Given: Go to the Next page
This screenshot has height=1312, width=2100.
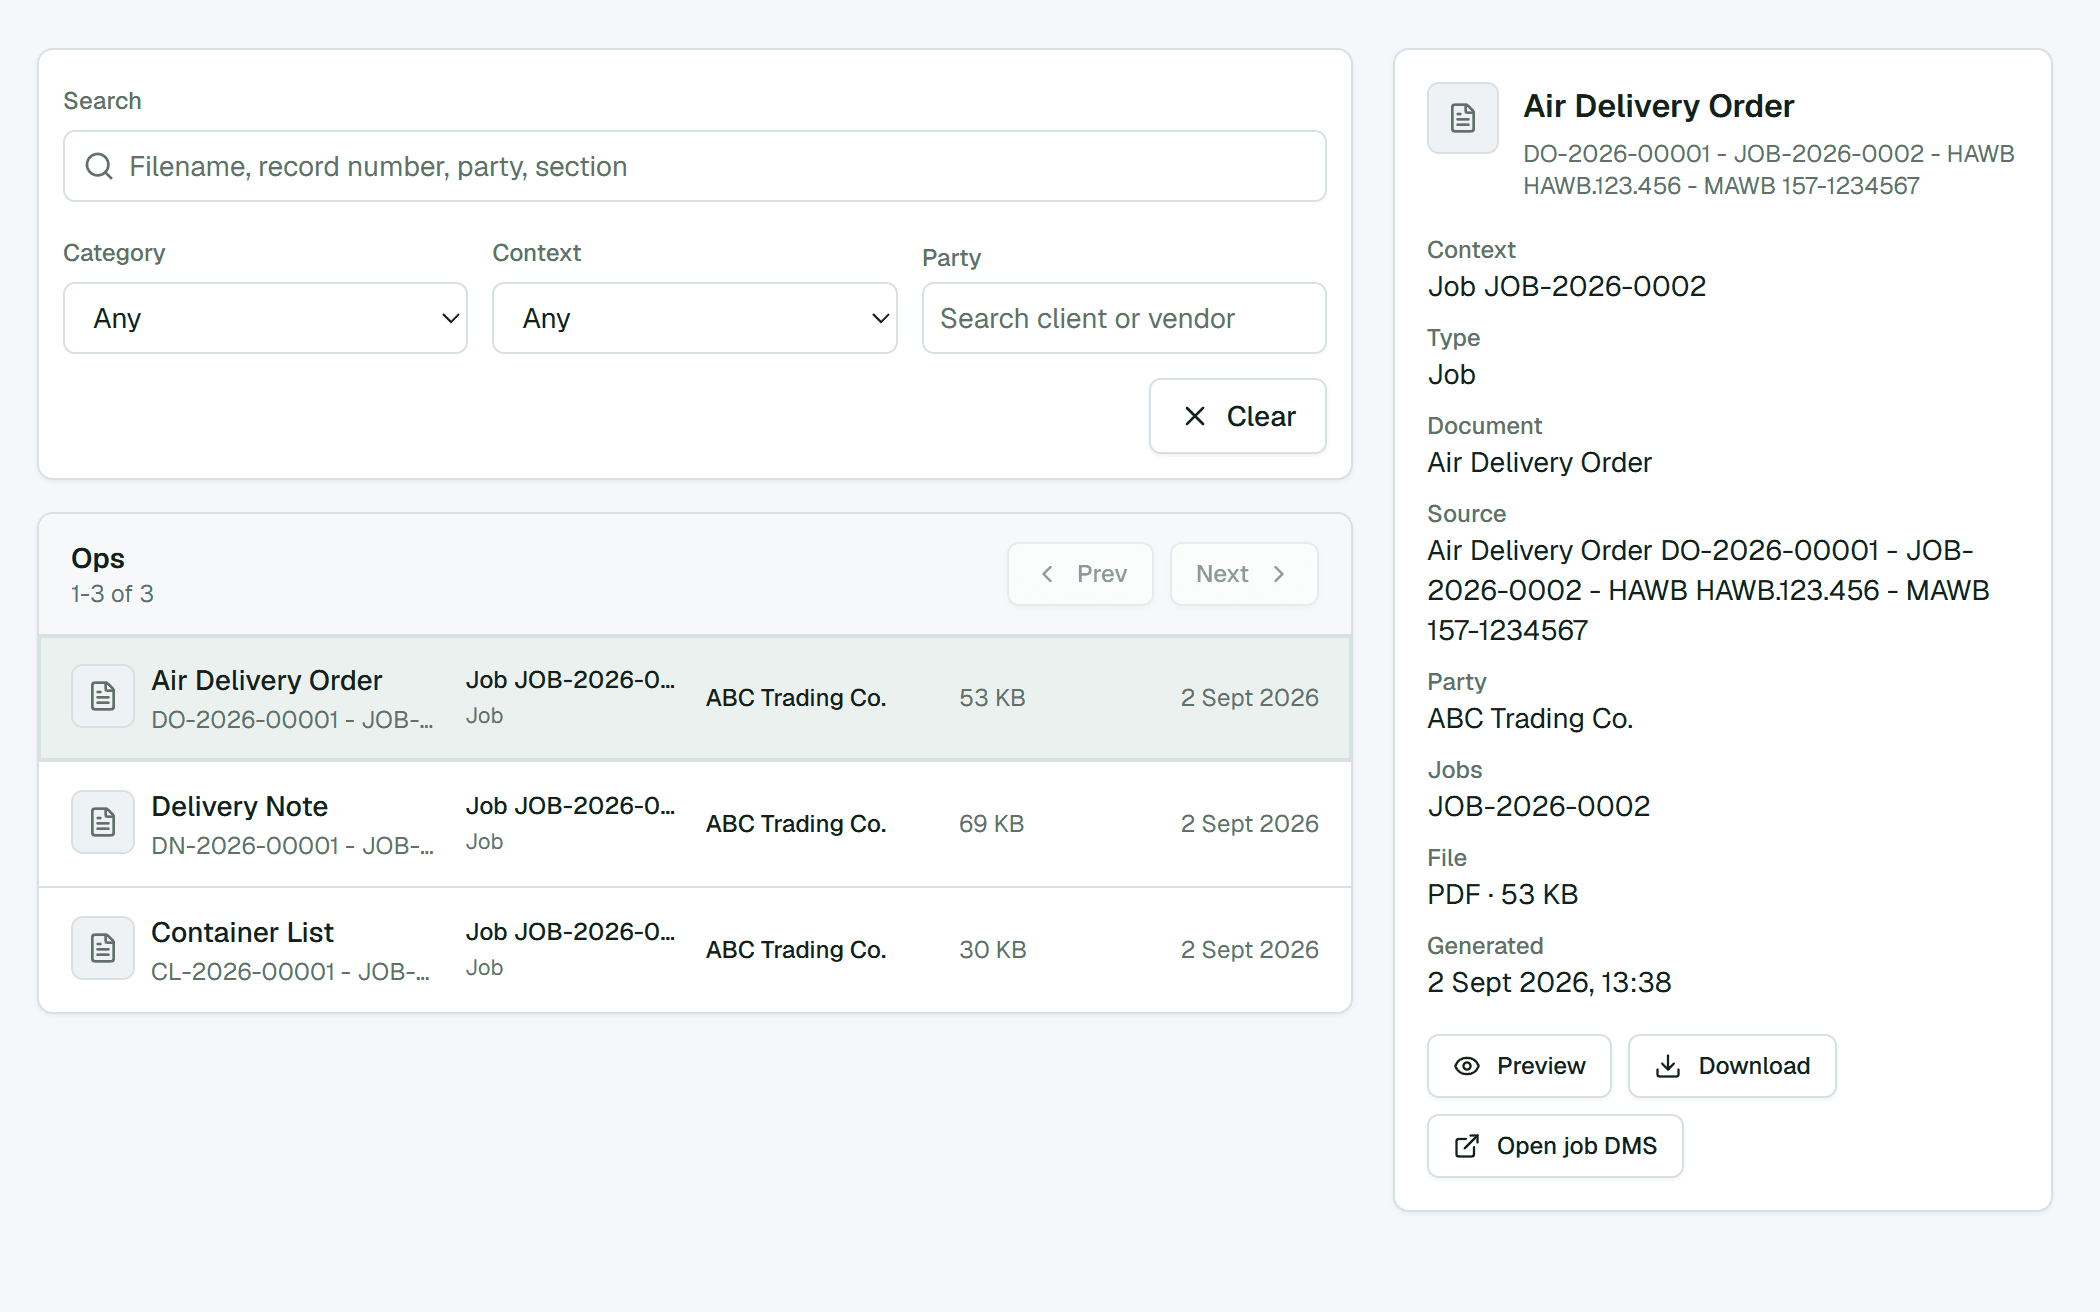Looking at the screenshot, I should click(x=1244, y=574).
